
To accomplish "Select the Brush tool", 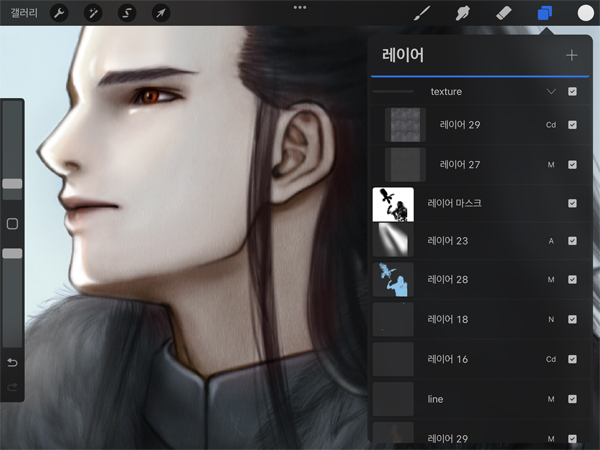I will click(x=422, y=13).
